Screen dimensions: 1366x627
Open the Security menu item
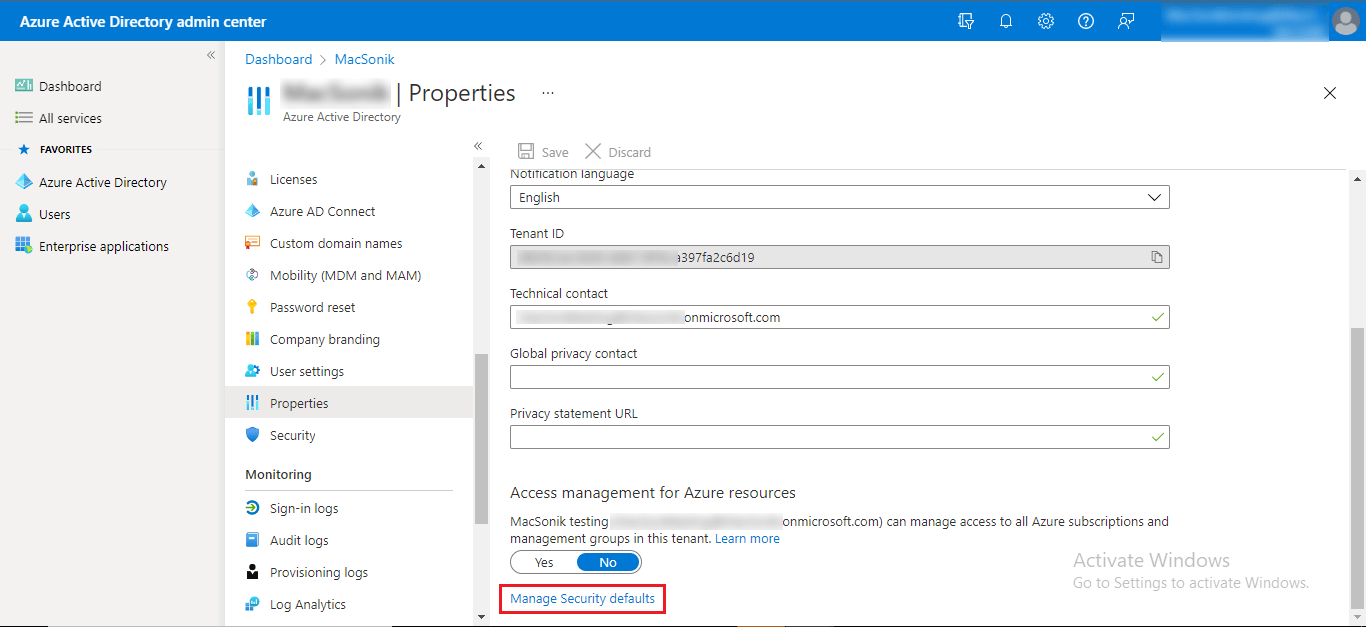292,435
